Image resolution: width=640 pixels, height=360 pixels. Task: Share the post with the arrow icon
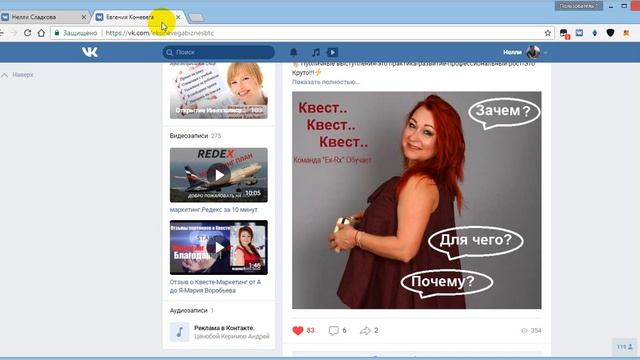click(x=365, y=331)
